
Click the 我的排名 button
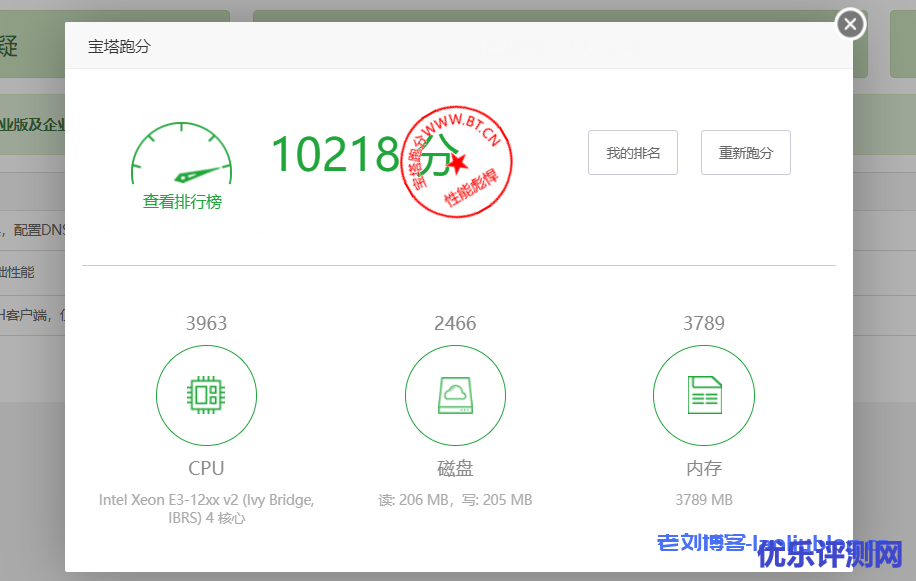pos(633,152)
